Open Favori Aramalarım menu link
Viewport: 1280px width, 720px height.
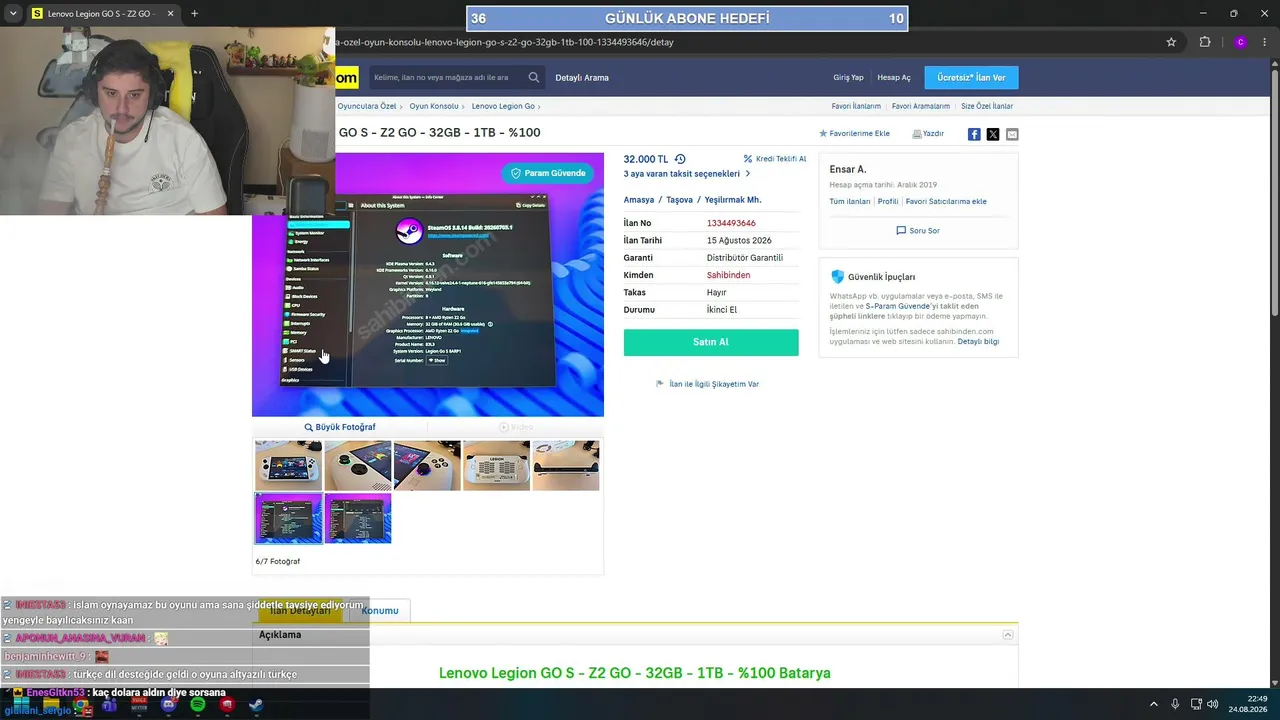[x=921, y=106]
